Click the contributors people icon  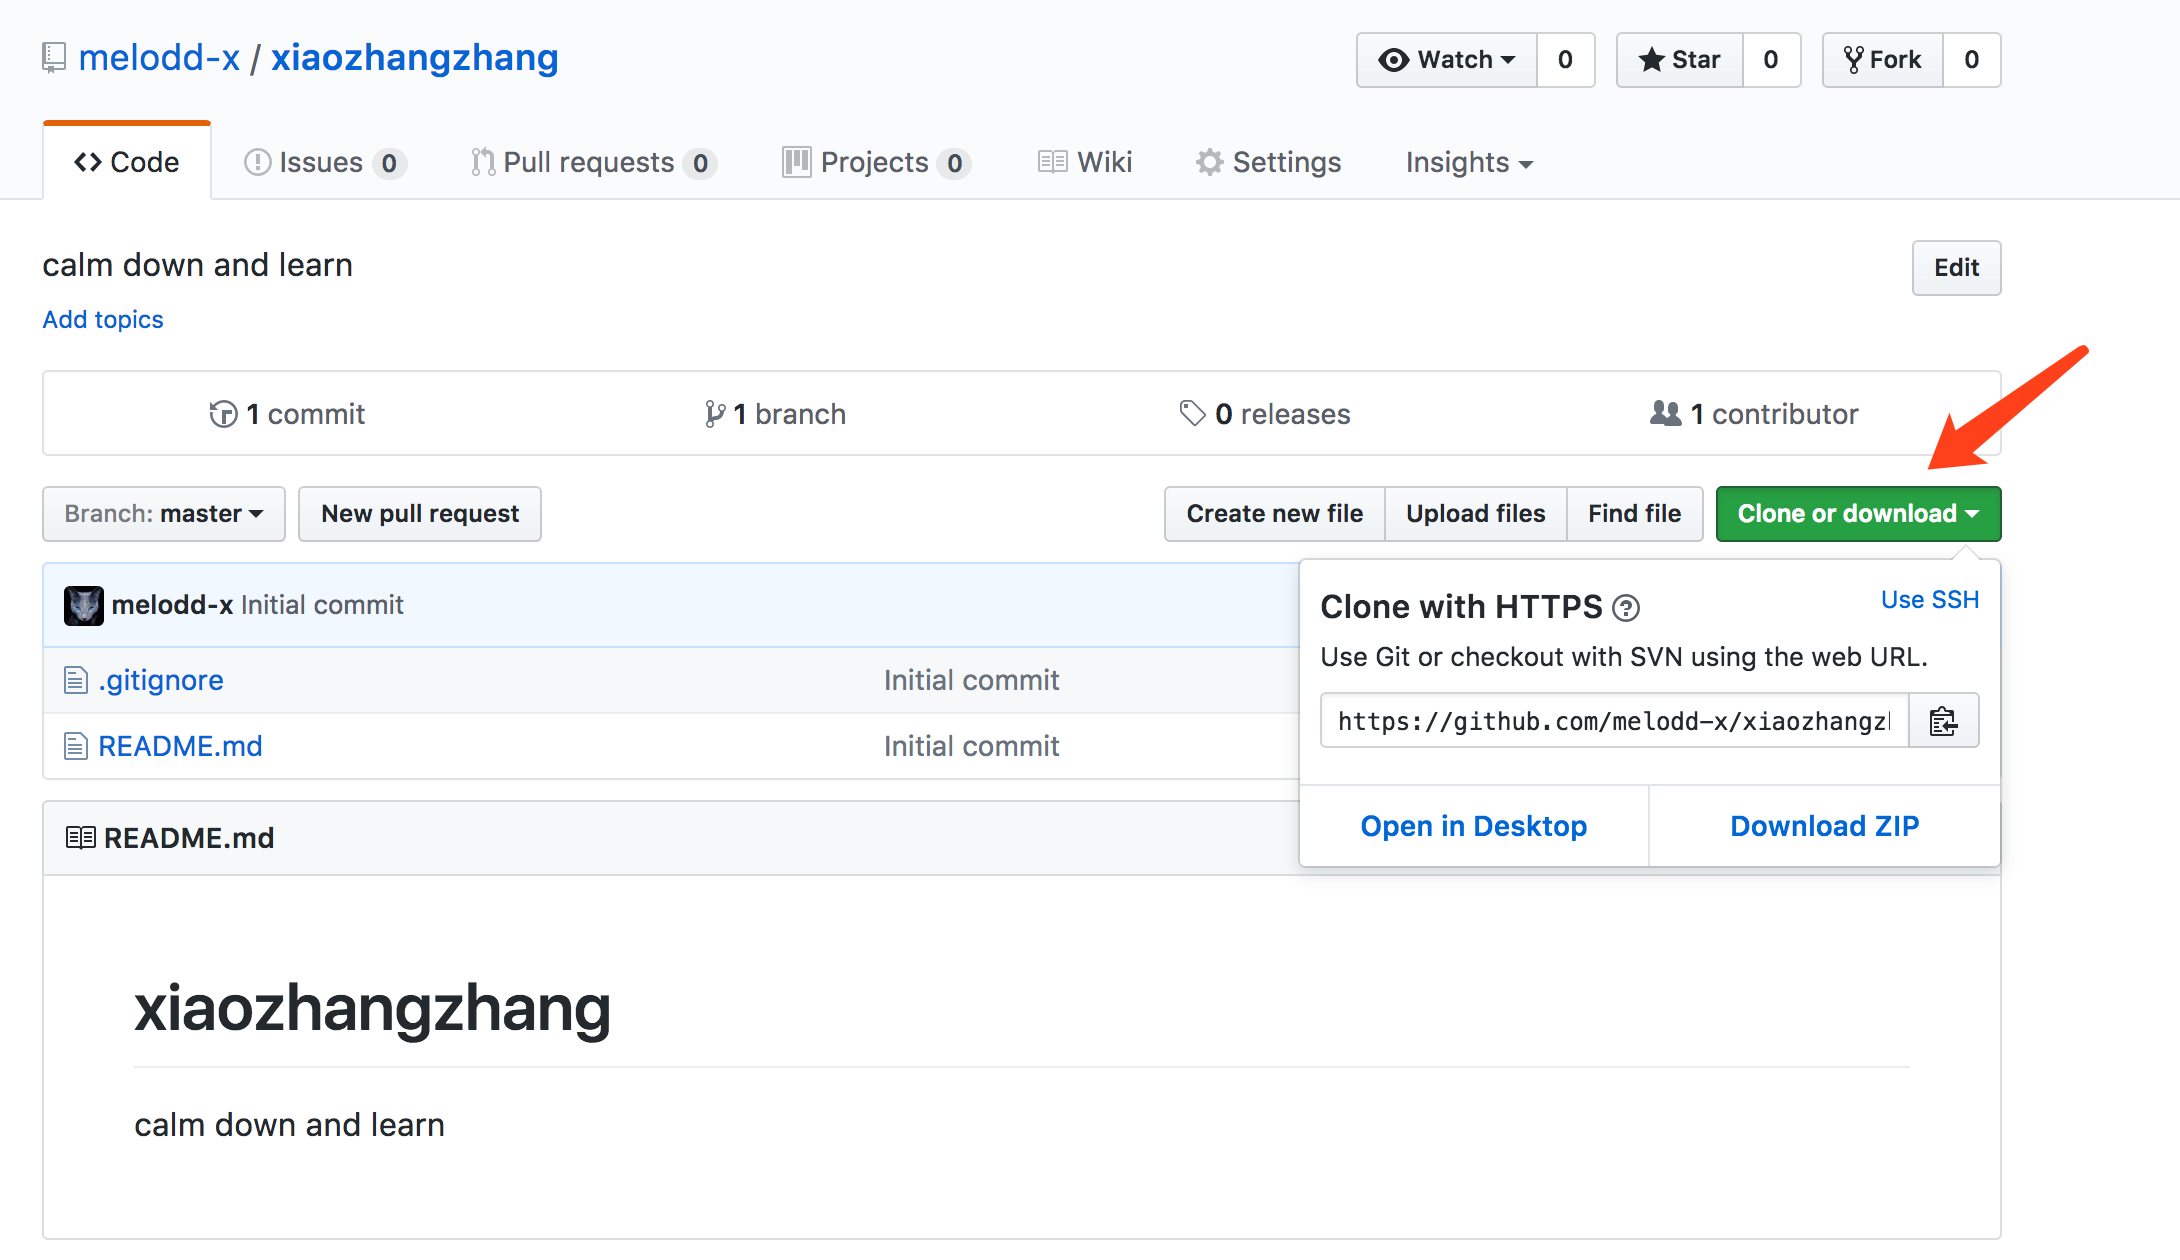click(x=1665, y=413)
